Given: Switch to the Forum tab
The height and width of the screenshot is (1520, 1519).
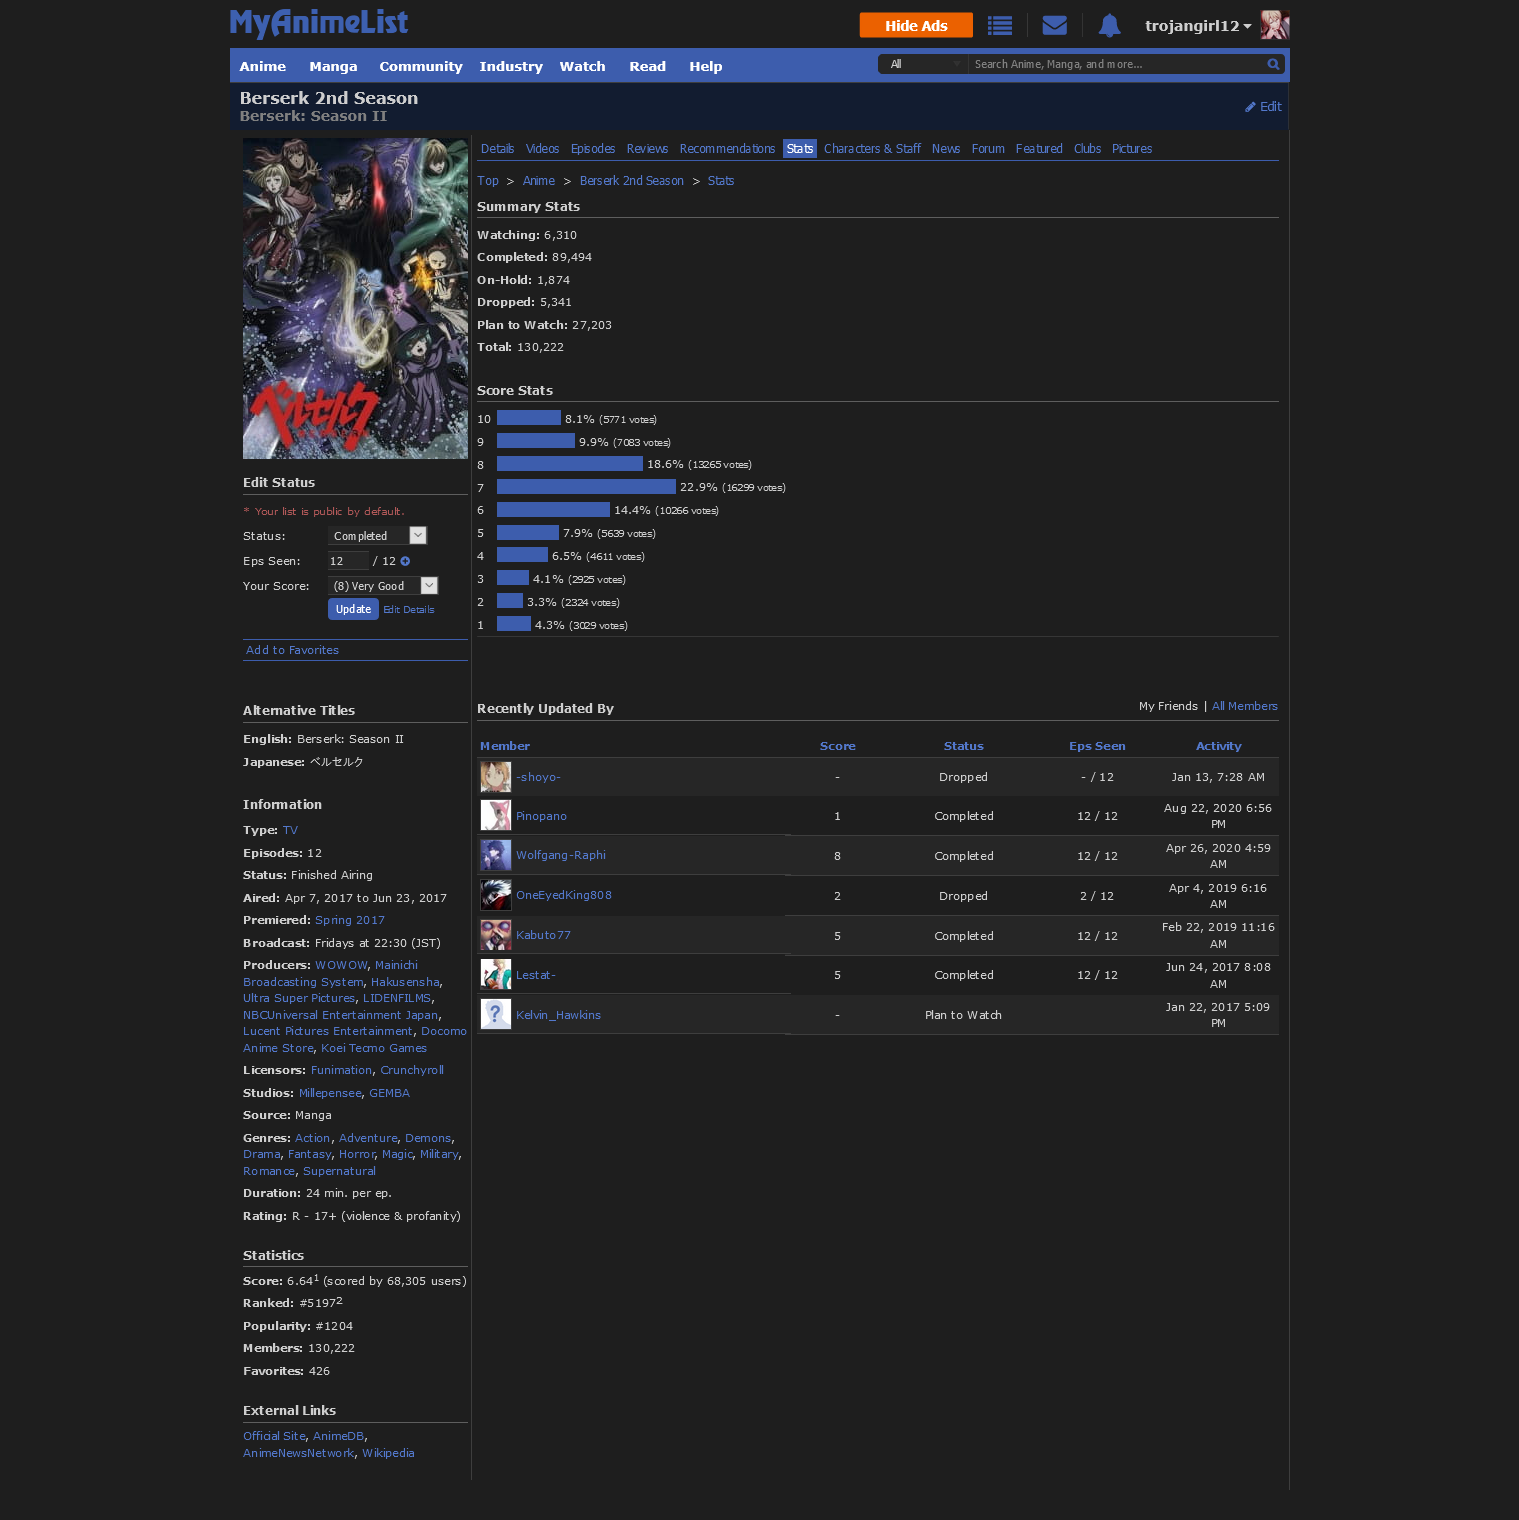Looking at the screenshot, I should pyautogui.click(x=988, y=149).
